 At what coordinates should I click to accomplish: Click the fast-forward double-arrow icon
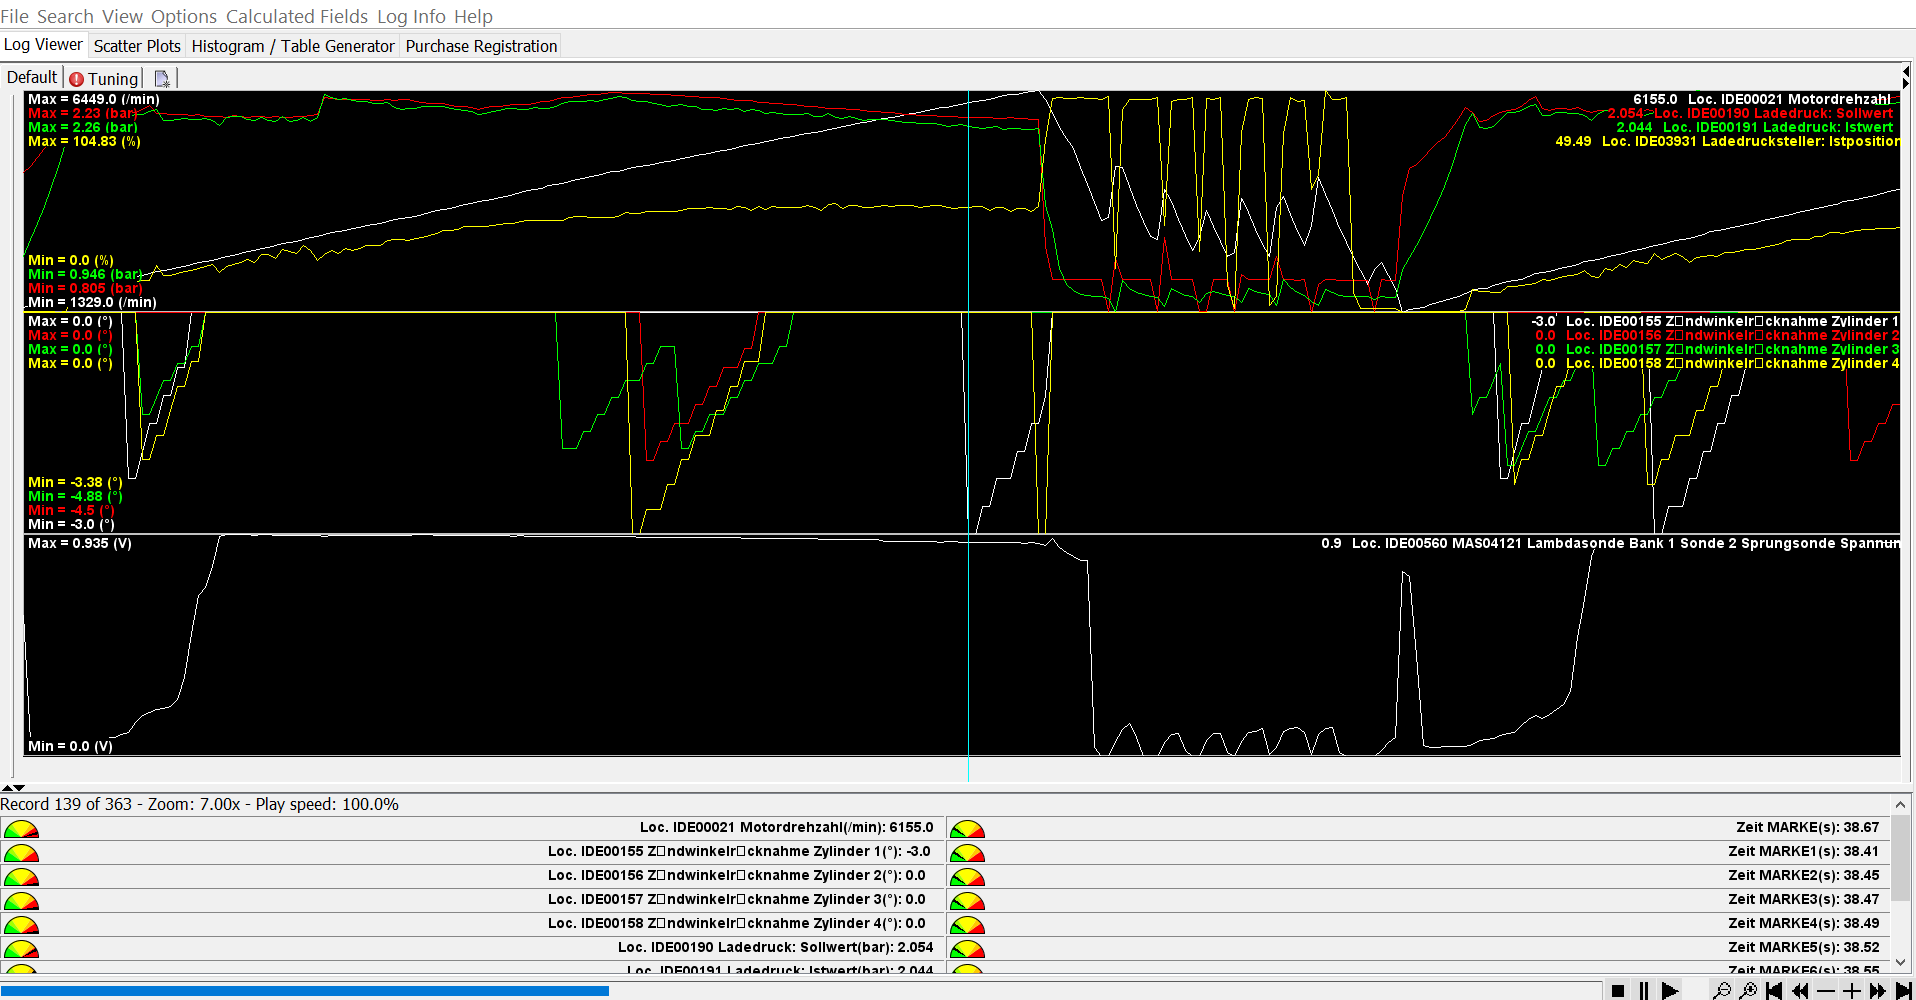tap(1878, 991)
